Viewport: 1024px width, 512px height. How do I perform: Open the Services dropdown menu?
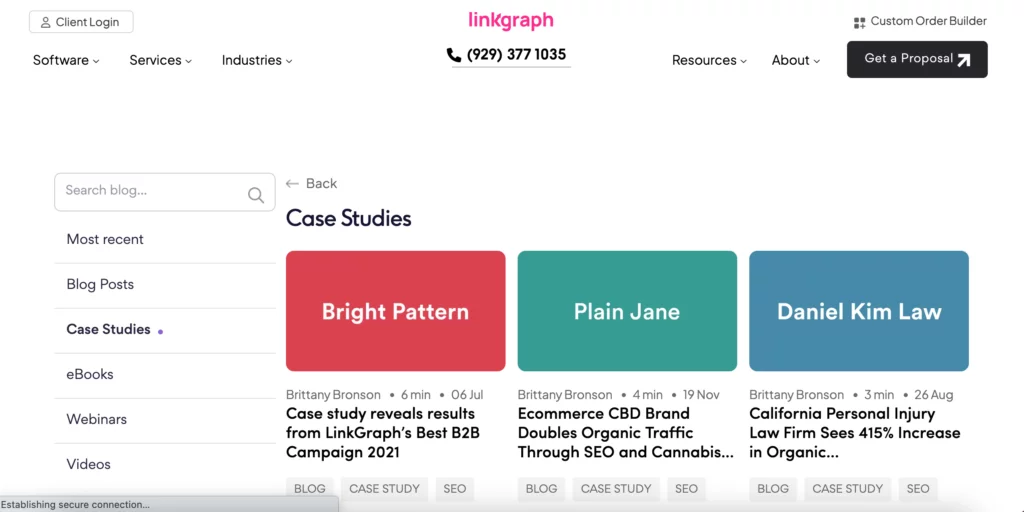coord(160,60)
